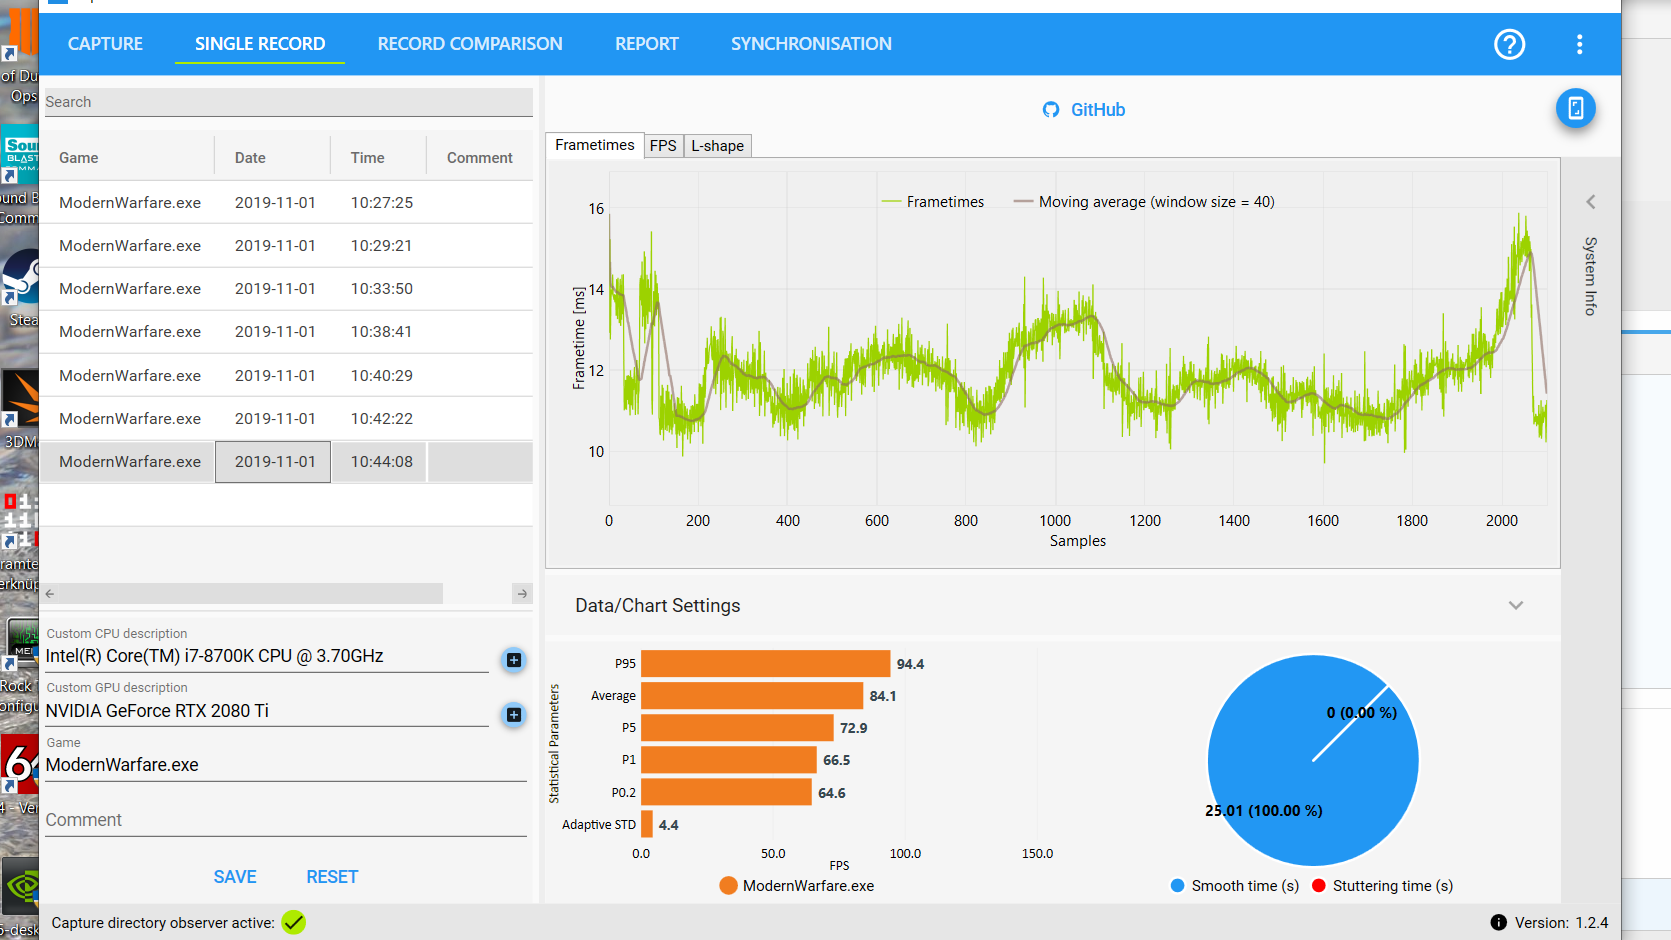Sort records by Game column header
Viewport: 1671px width, 940px height.
pos(79,158)
